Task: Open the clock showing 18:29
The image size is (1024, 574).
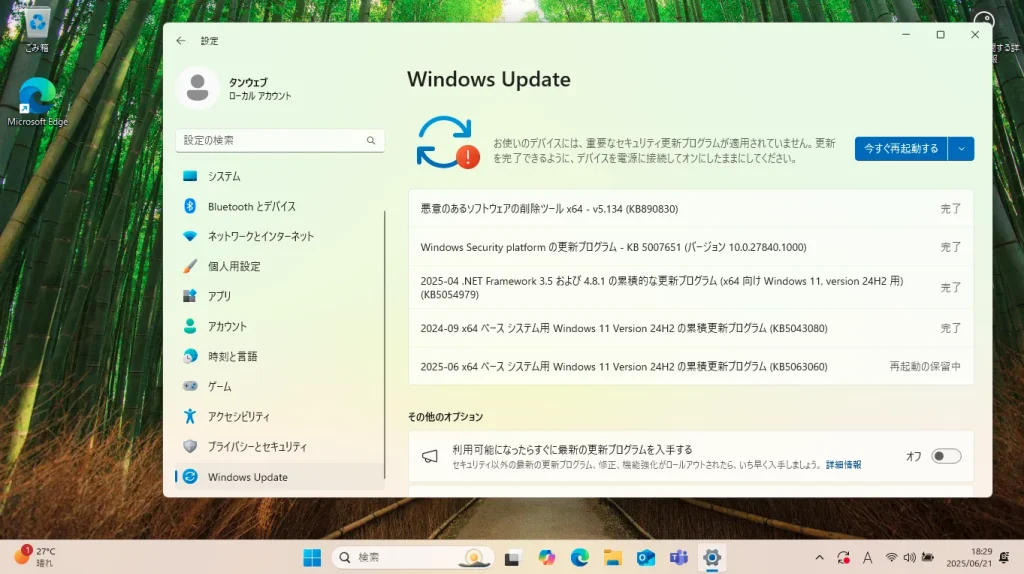Action: [x=969, y=558]
